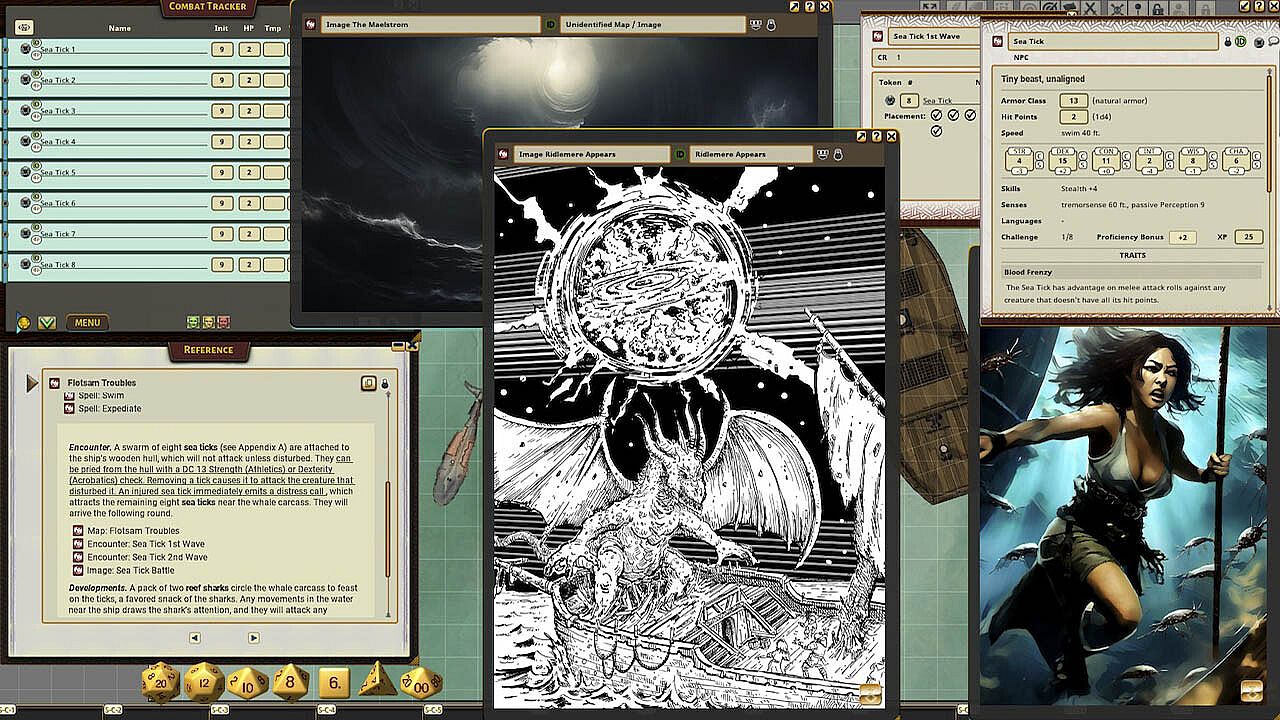The image size is (1280, 720).
Task: Select the S-C-4 hotkey slot
Action: (326, 711)
